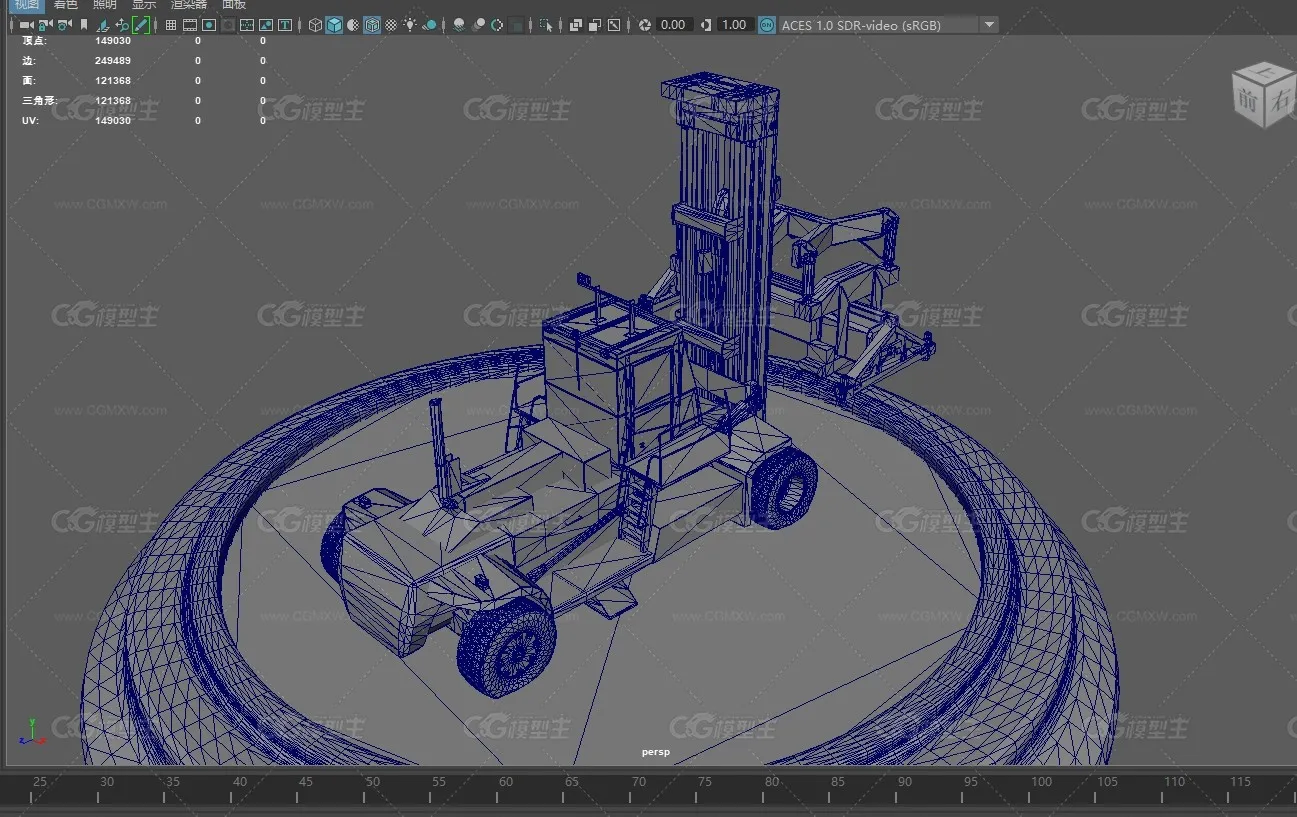The height and width of the screenshot is (817, 1297).
Task: Toggle Textured display mode
Action: point(391,25)
